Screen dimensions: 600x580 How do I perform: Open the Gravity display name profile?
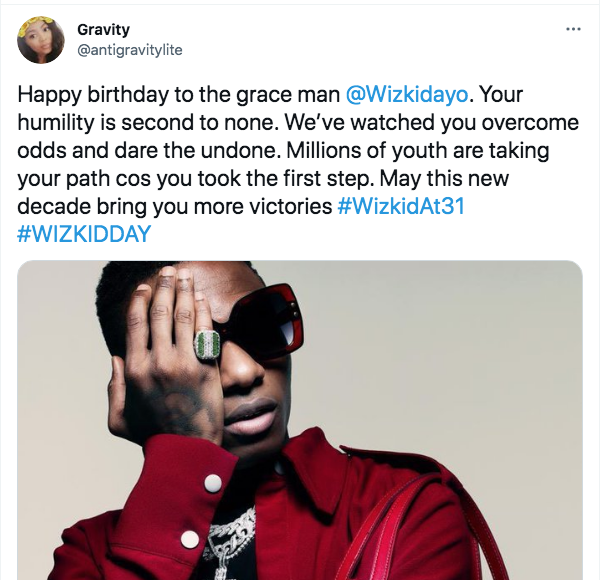coord(101,30)
